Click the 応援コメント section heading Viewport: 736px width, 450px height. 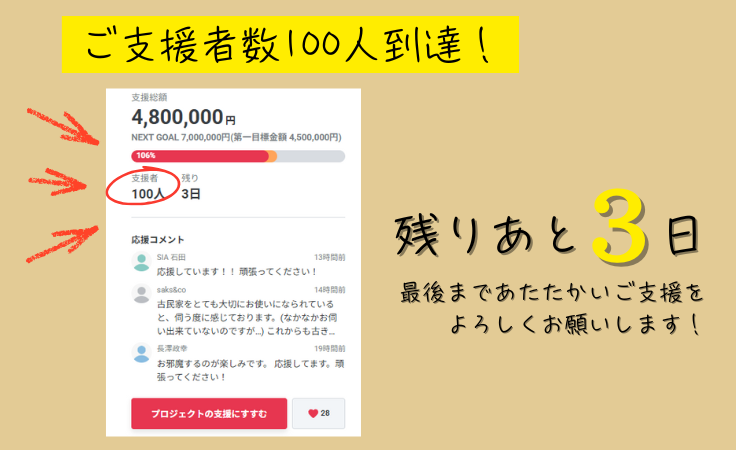(158, 240)
